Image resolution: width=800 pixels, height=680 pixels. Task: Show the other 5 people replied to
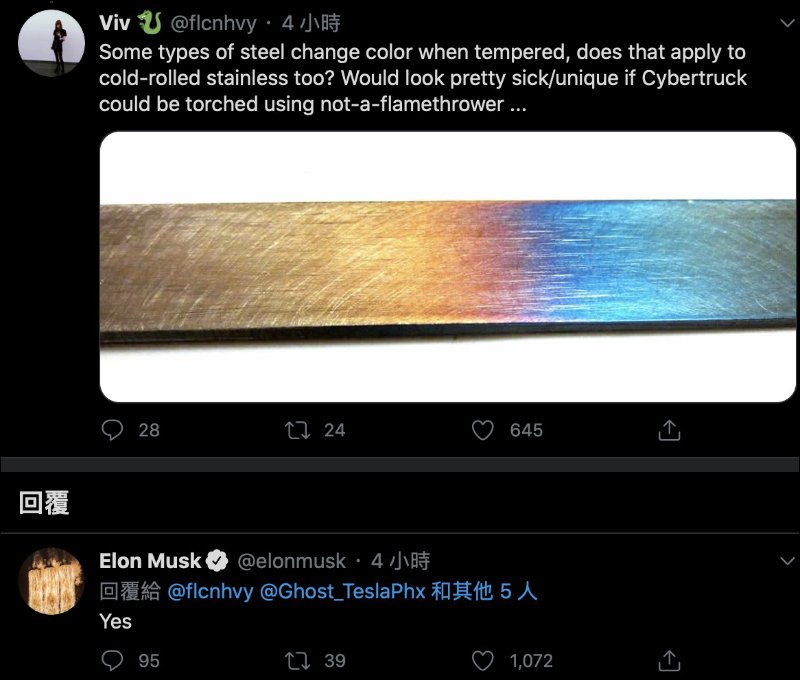pyautogui.click(x=484, y=591)
